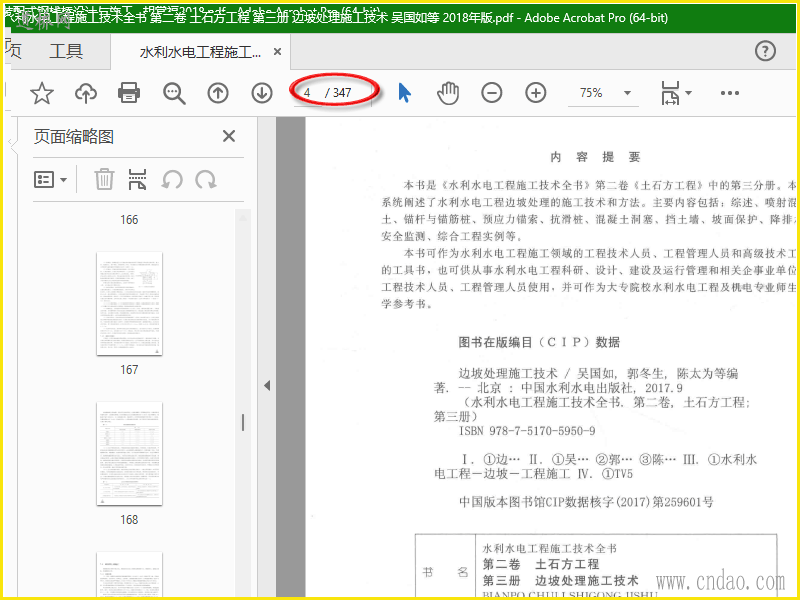Add current file to starred favorites

(42, 93)
